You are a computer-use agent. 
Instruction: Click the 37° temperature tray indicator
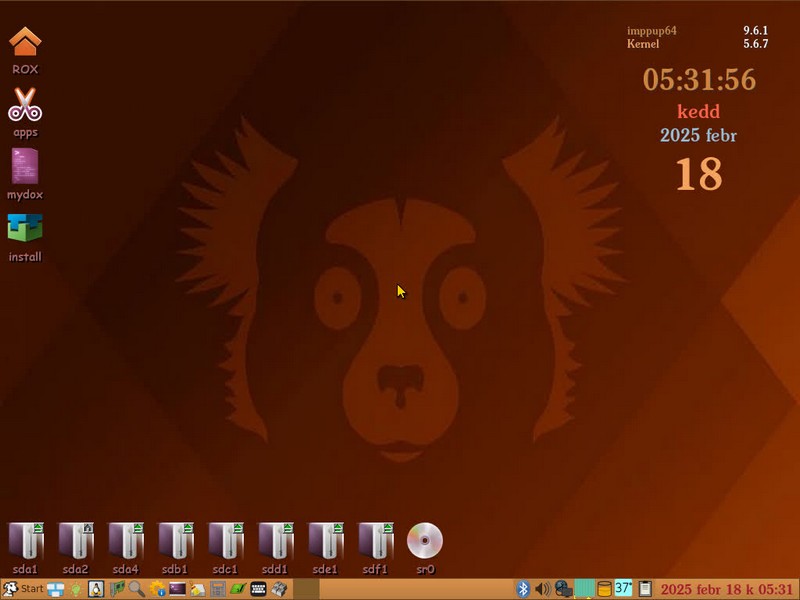coord(623,588)
